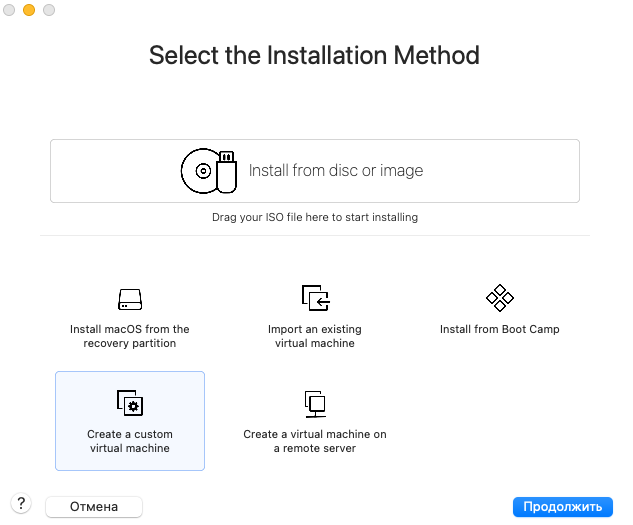Minimize the window with the yellow button
This screenshot has width=633, height=525.
pyautogui.click(x=29, y=10)
